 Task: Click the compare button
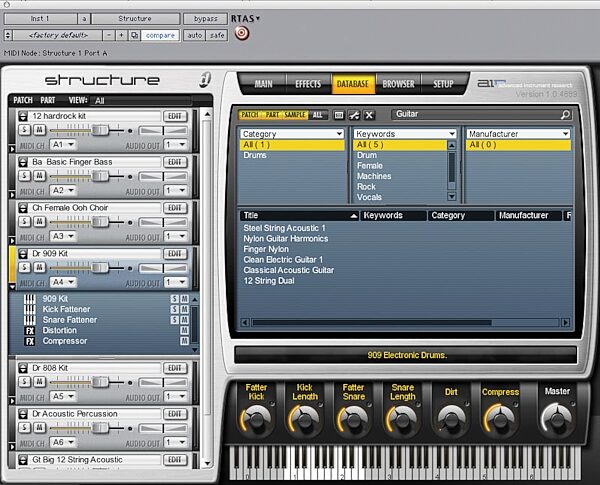(x=160, y=35)
